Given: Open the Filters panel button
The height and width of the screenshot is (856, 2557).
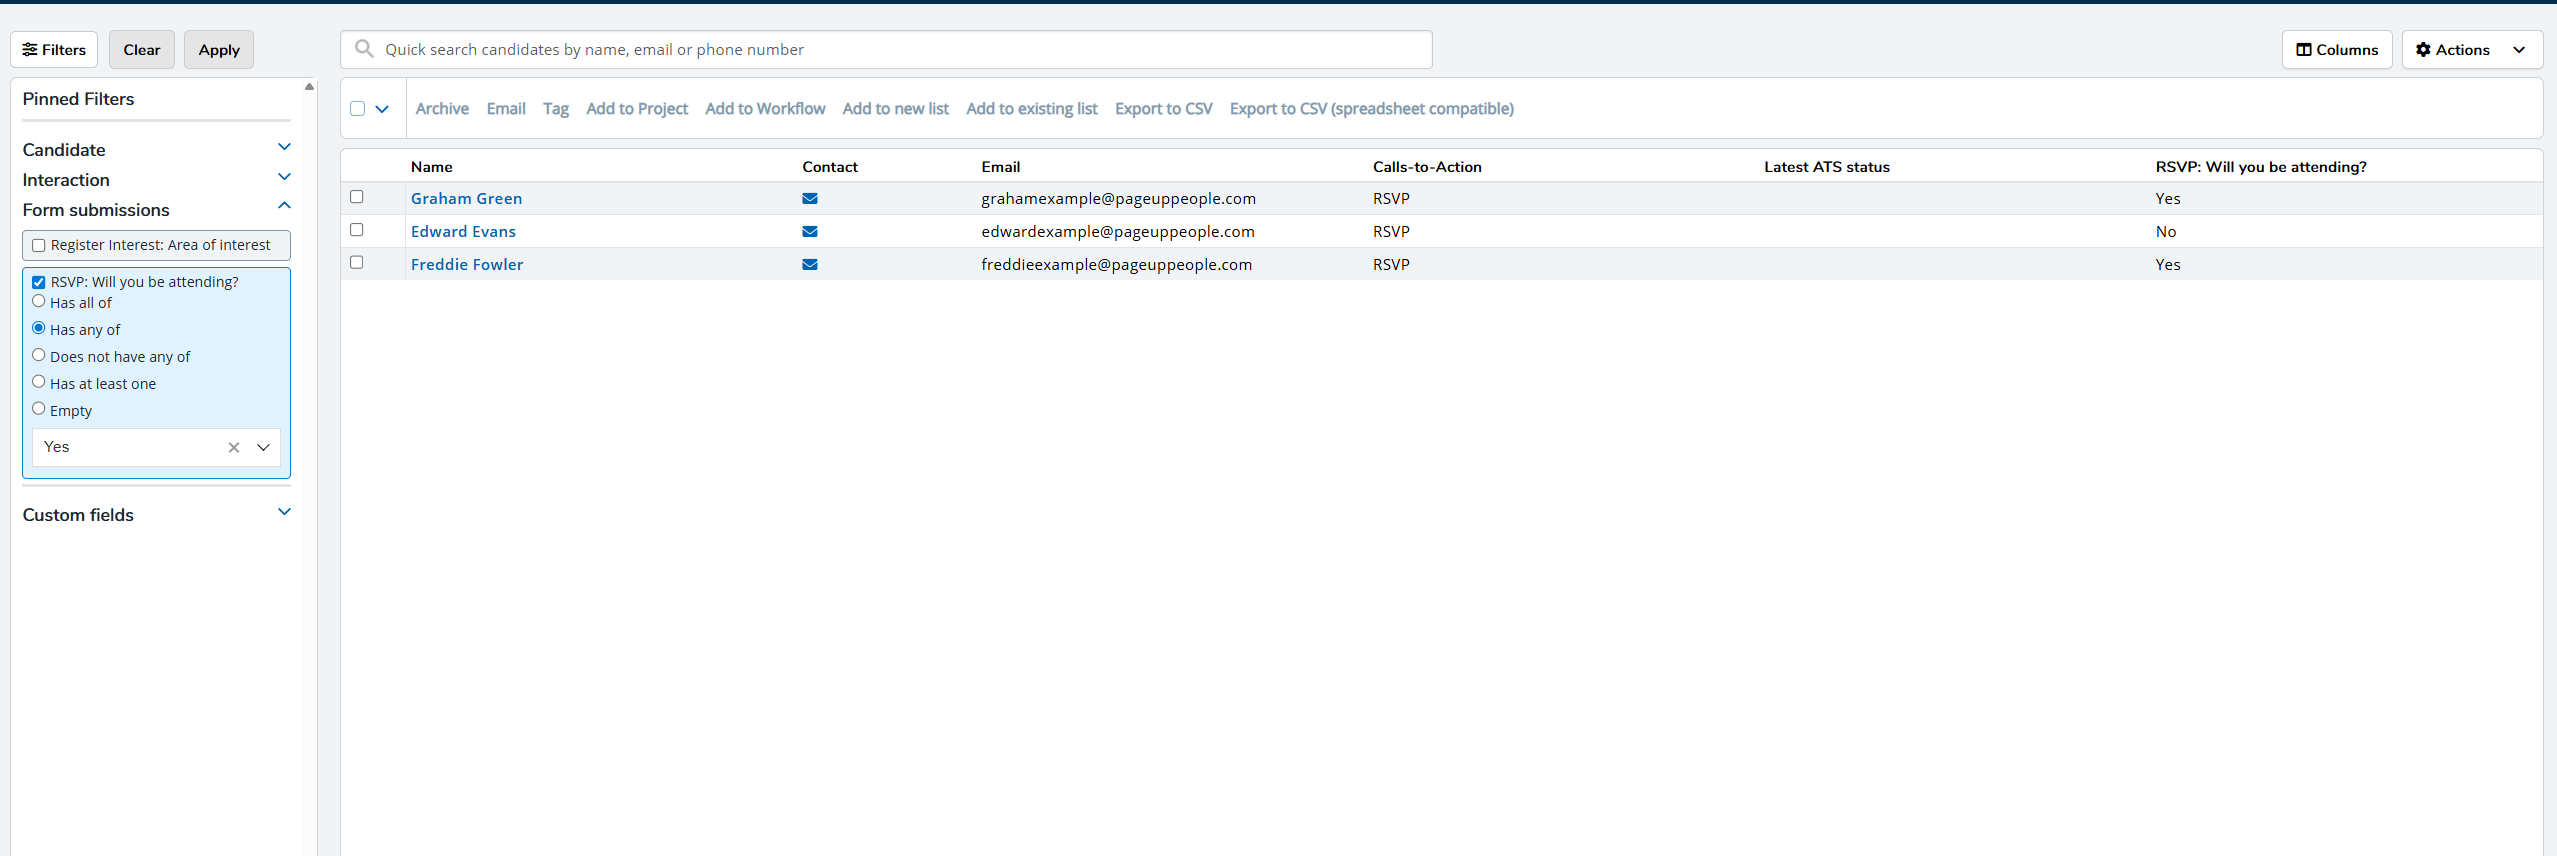Looking at the screenshot, I should tap(54, 49).
